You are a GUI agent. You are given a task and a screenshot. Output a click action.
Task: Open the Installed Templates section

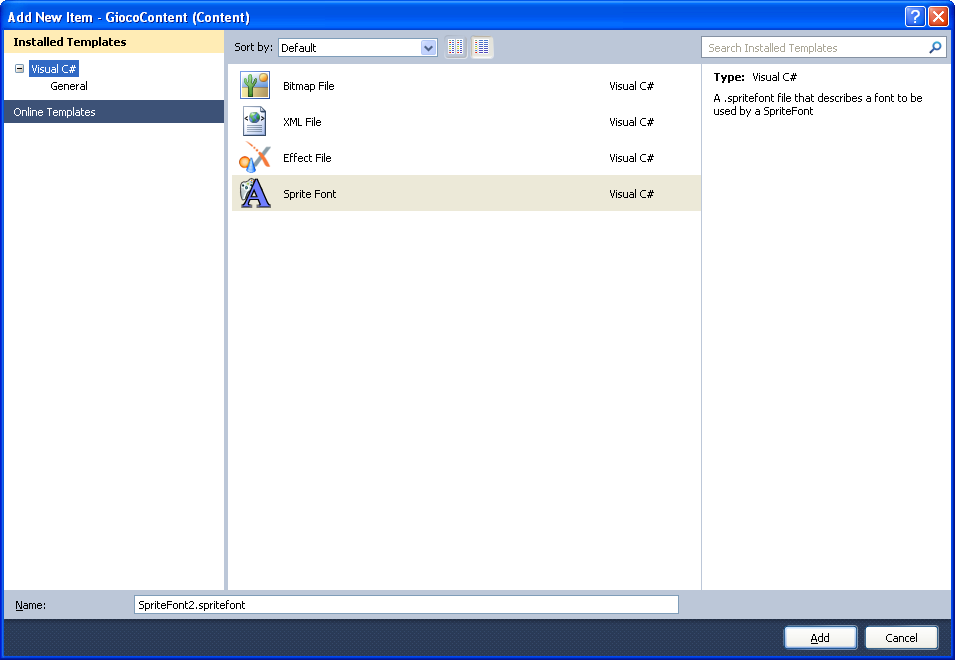click(114, 42)
